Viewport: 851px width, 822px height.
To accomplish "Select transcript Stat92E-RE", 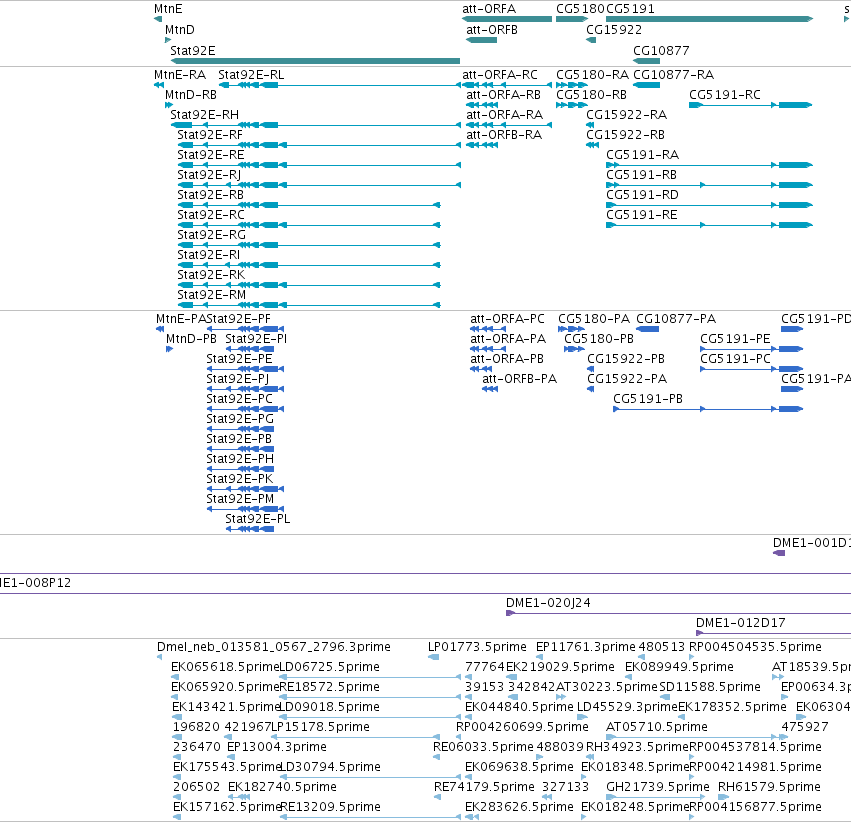I will pos(319,165).
